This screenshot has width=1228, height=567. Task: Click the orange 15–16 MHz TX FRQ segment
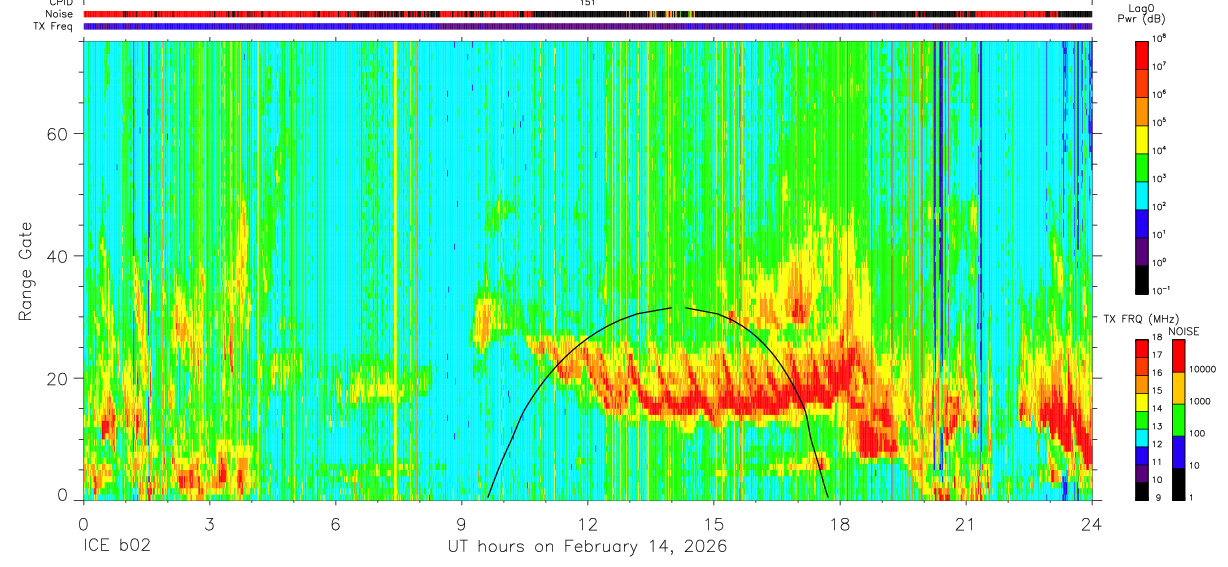(x=1141, y=384)
